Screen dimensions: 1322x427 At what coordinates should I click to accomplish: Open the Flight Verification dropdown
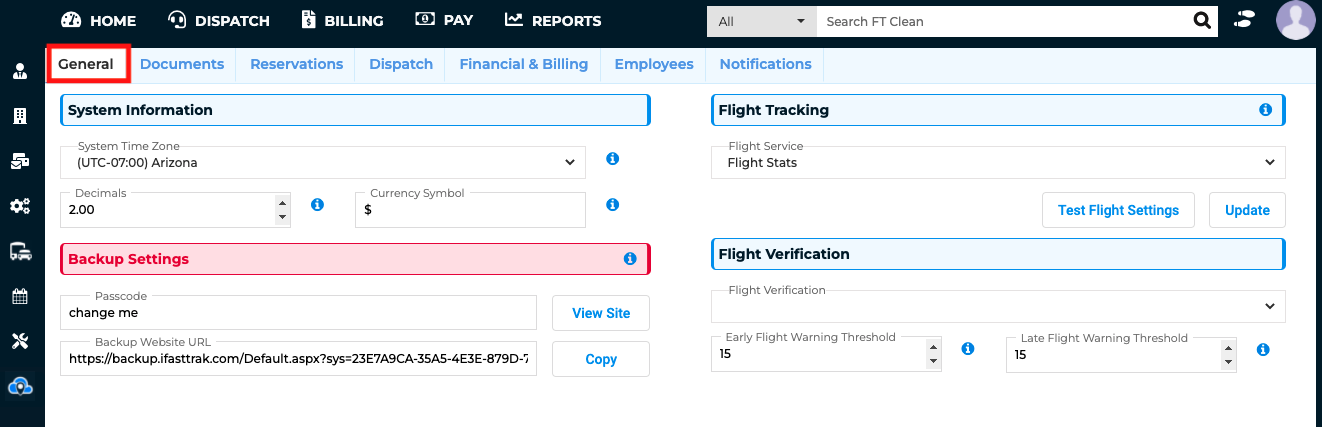998,305
